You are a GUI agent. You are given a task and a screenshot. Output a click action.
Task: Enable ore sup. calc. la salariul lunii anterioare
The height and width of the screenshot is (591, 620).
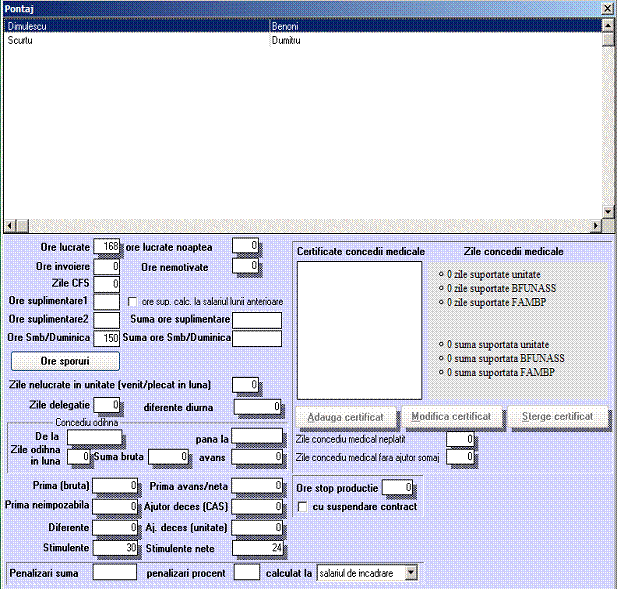click(132, 301)
